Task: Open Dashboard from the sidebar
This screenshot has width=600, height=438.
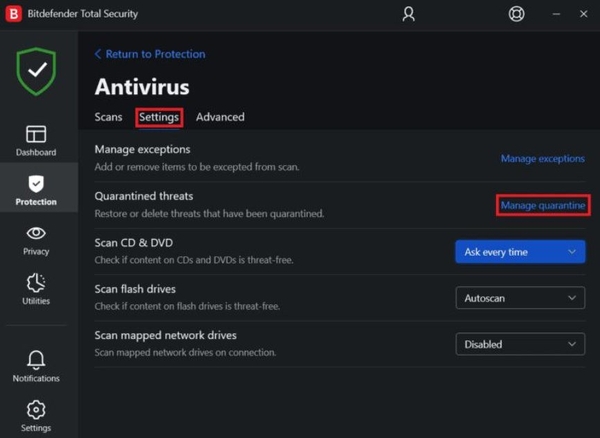Action: (x=36, y=140)
